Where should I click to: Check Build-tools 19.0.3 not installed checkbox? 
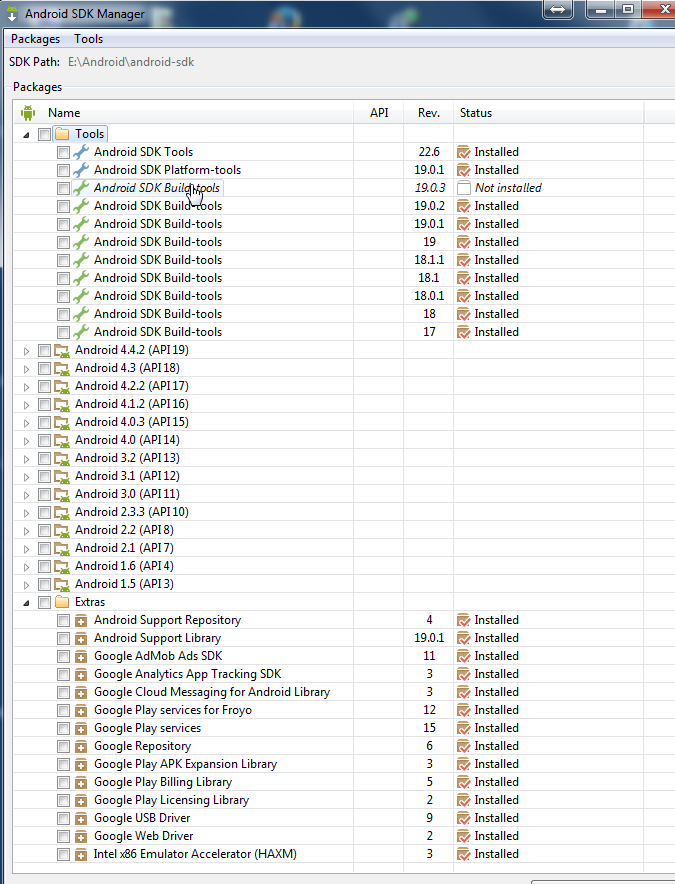(x=63, y=188)
